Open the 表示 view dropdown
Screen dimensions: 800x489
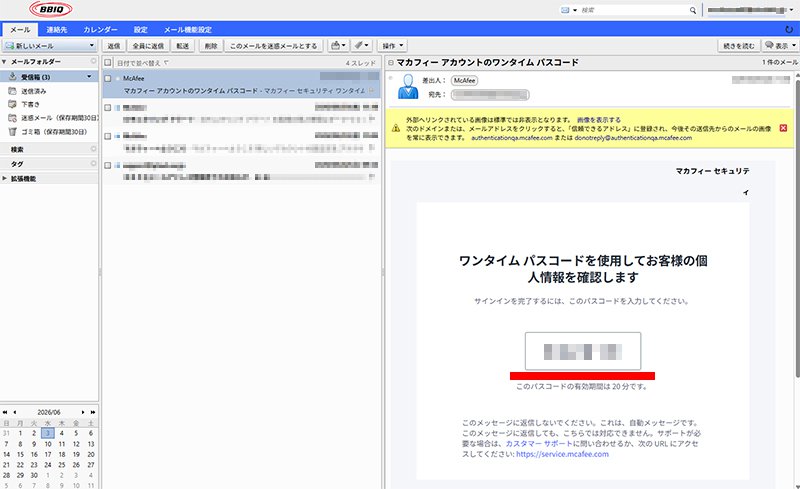pos(780,46)
